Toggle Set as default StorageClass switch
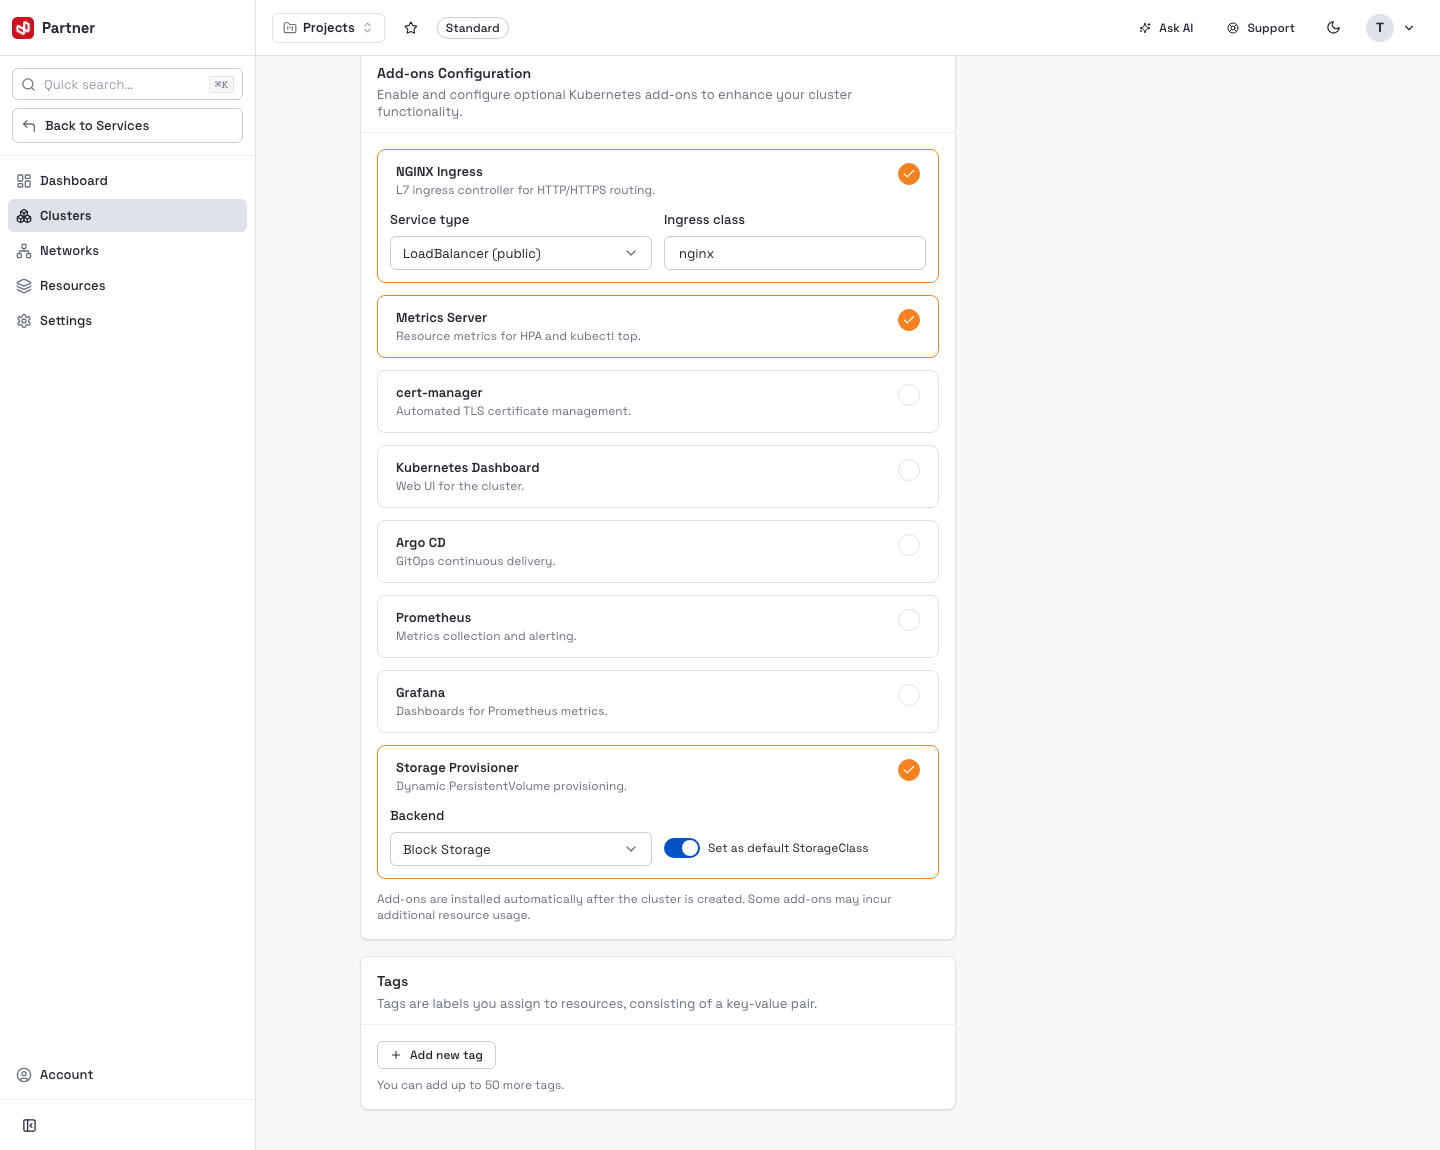The image size is (1440, 1150). click(682, 848)
